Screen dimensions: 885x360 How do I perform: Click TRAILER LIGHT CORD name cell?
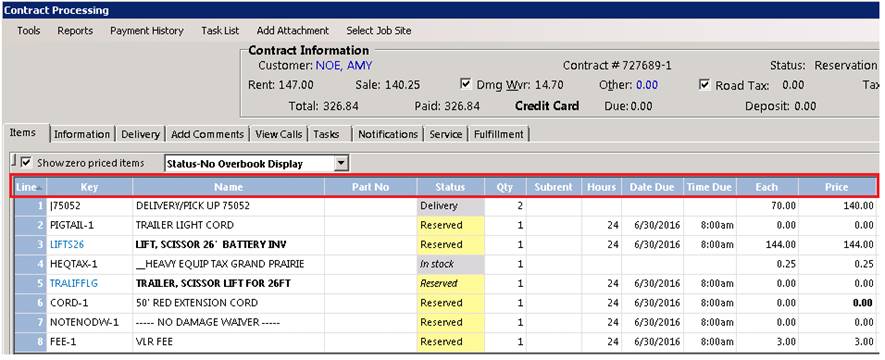(x=229, y=225)
